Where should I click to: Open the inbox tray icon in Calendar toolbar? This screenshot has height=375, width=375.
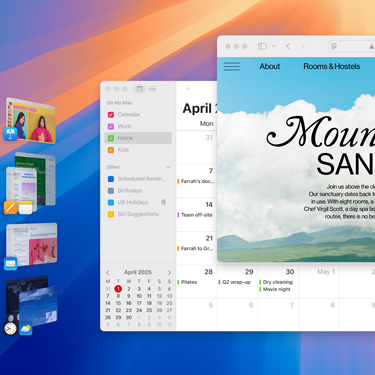[x=152, y=89]
